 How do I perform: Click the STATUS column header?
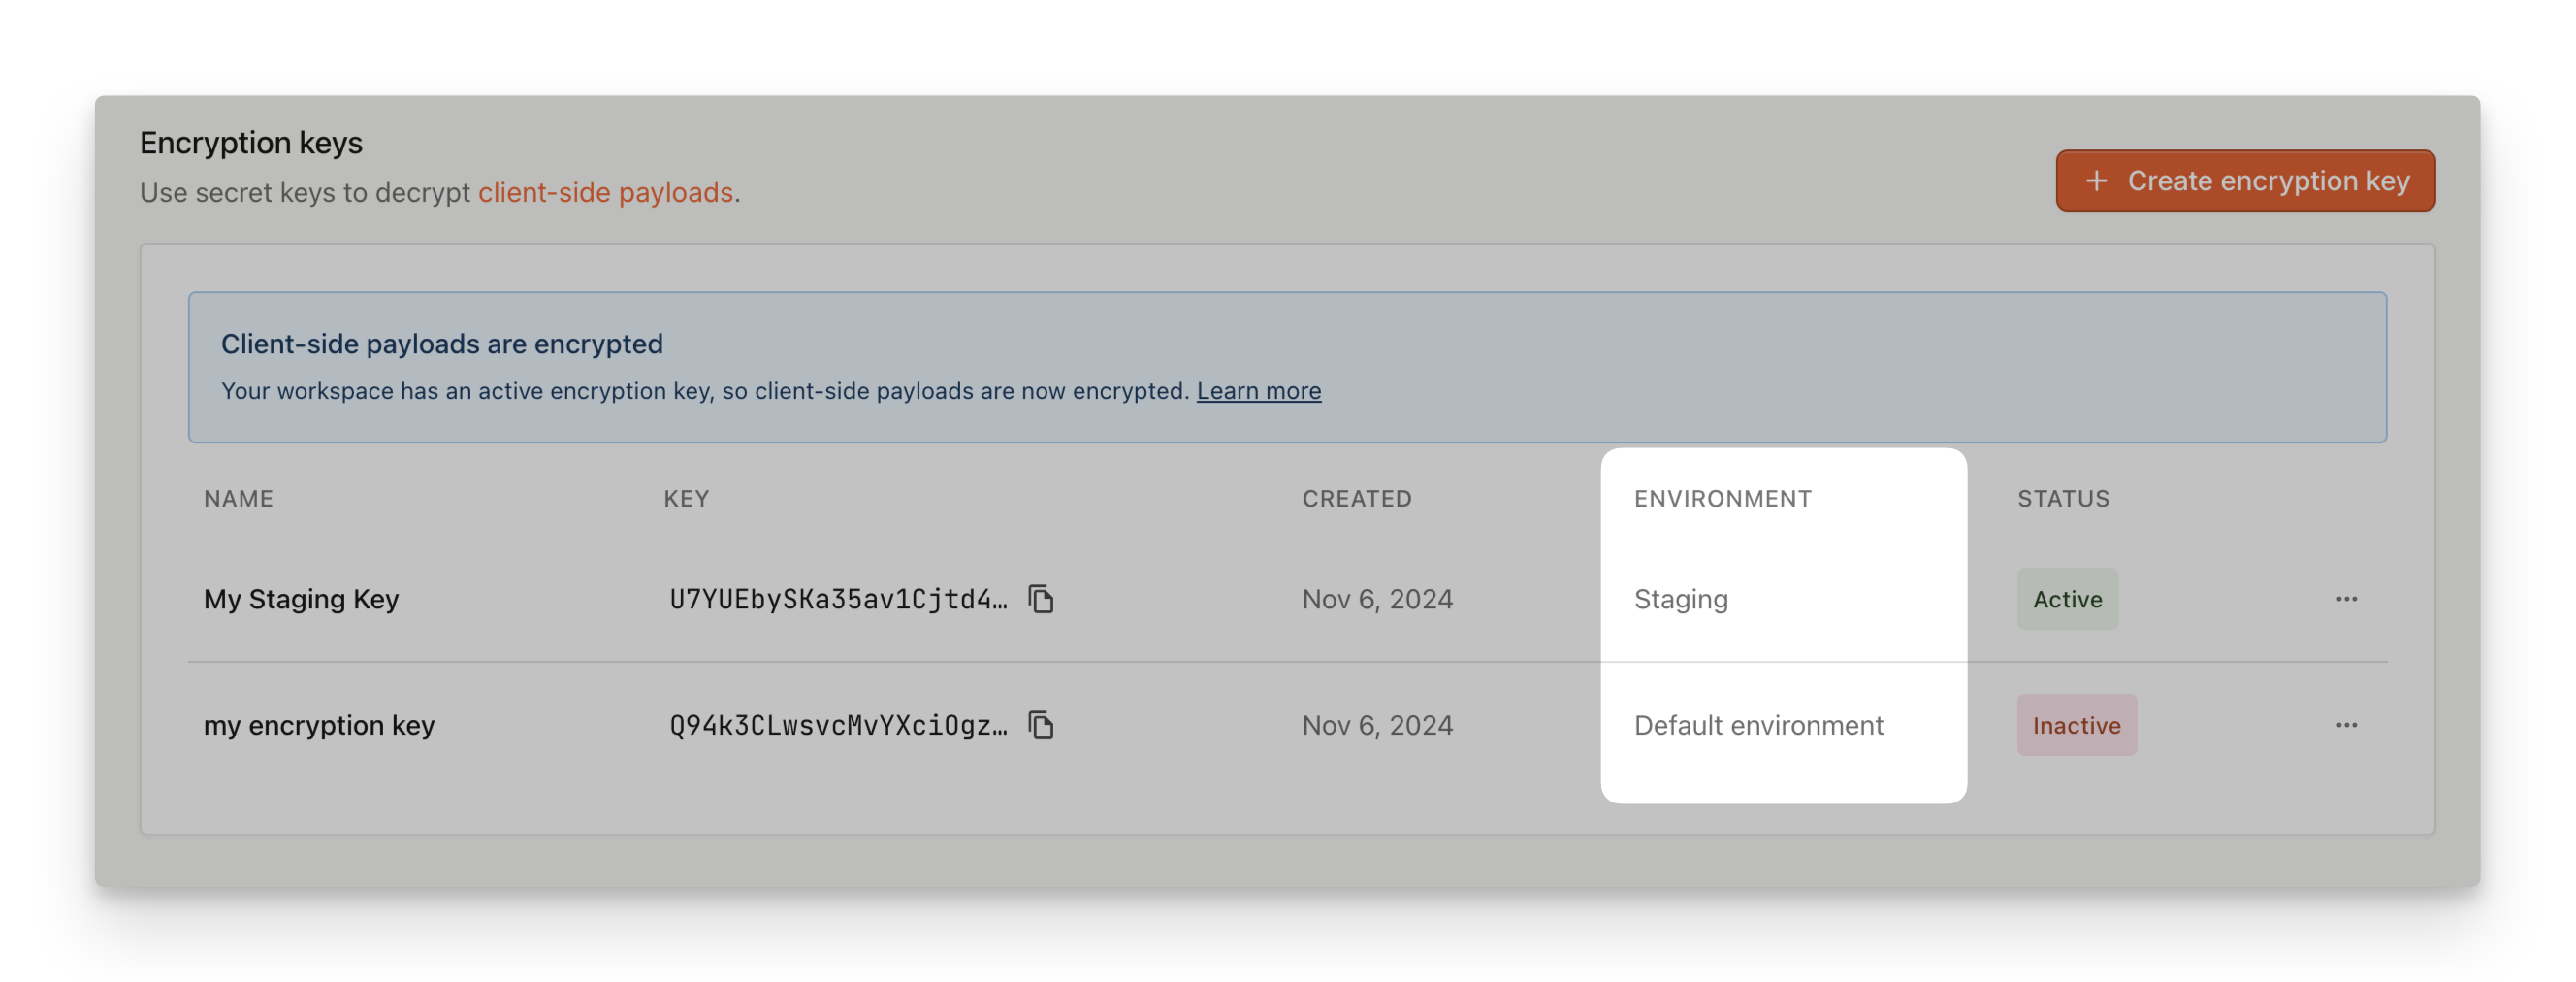tap(2063, 498)
